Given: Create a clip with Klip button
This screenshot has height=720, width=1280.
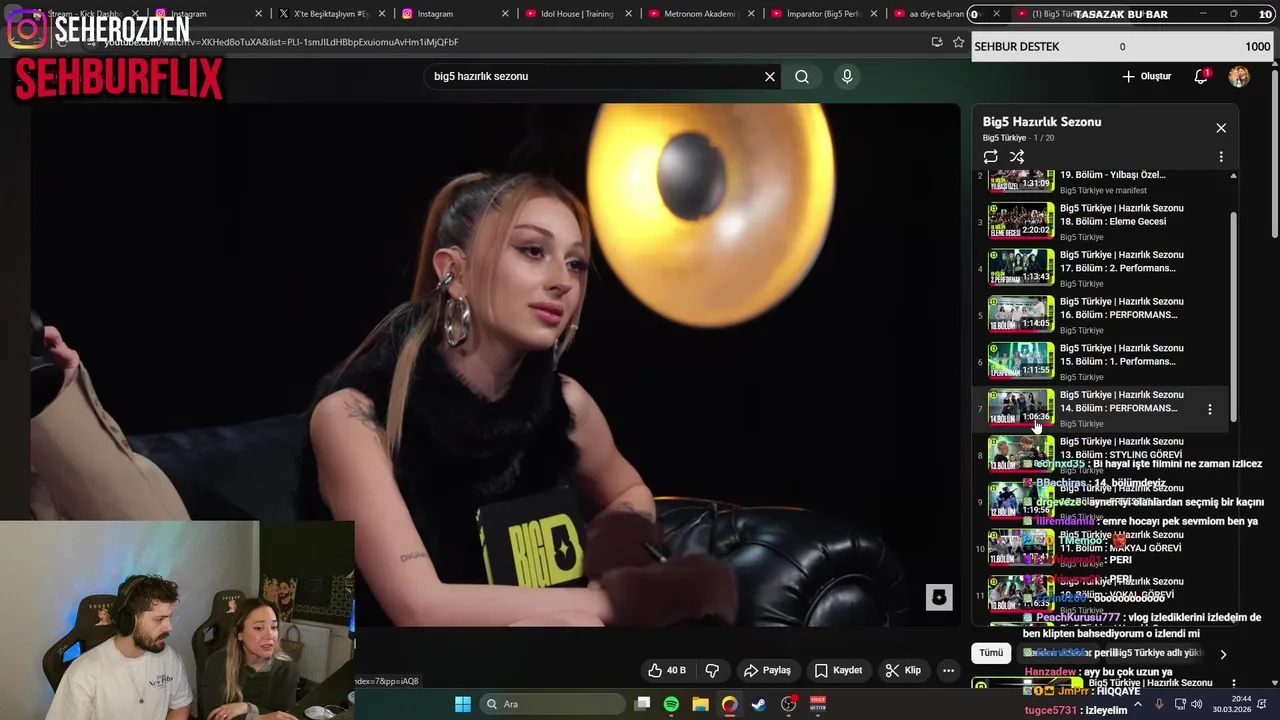Looking at the screenshot, I should (x=903, y=670).
